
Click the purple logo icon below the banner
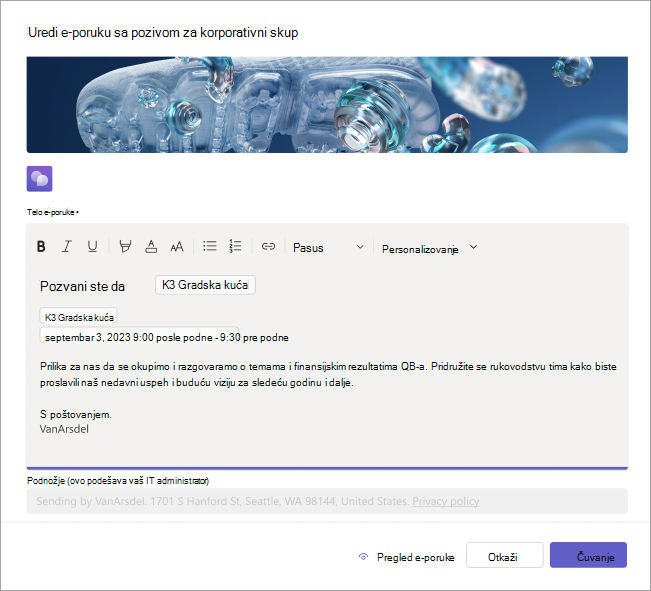coord(39,179)
